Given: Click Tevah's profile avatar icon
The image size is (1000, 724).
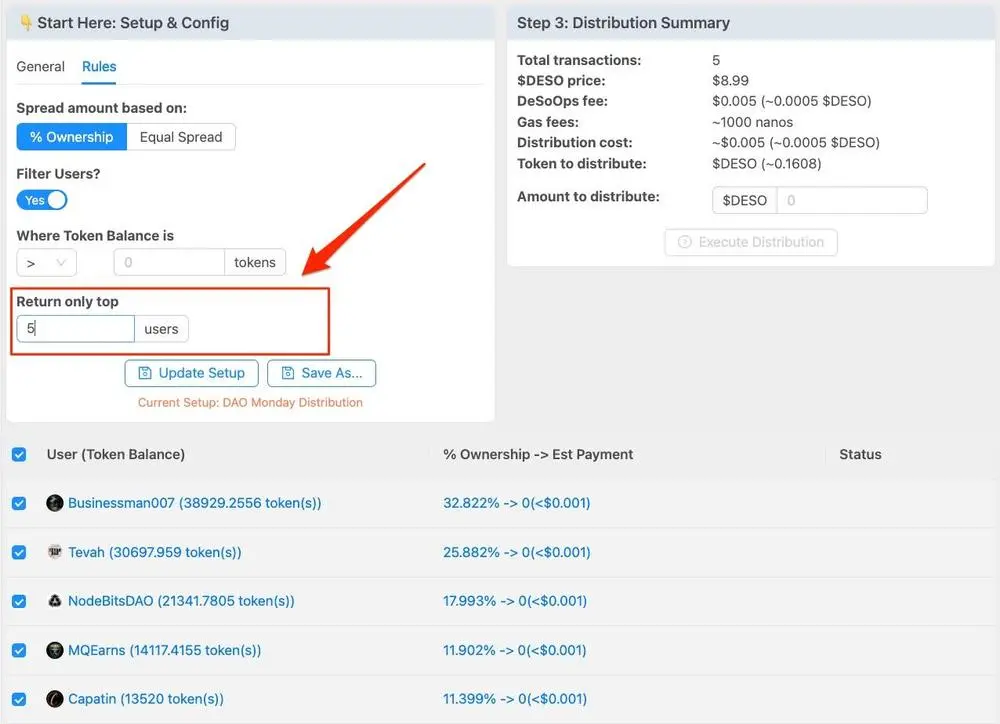Looking at the screenshot, I should point(55,552).
